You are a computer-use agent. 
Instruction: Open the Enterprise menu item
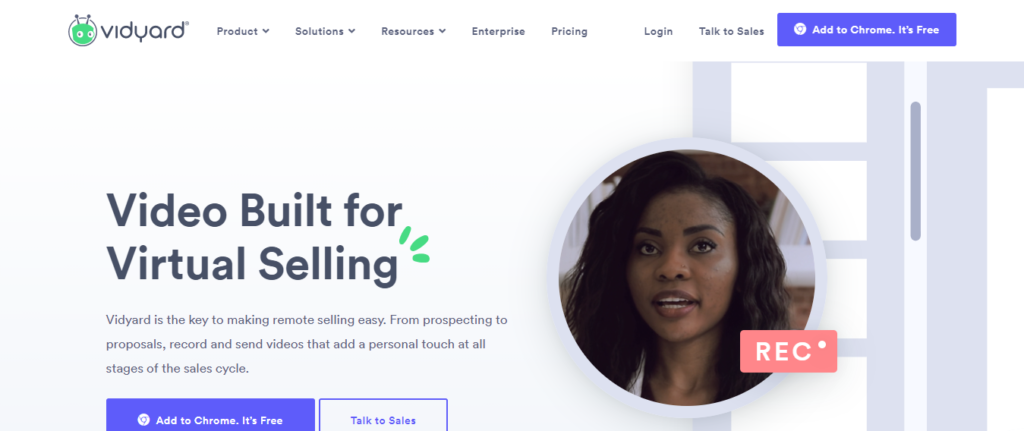498,31
